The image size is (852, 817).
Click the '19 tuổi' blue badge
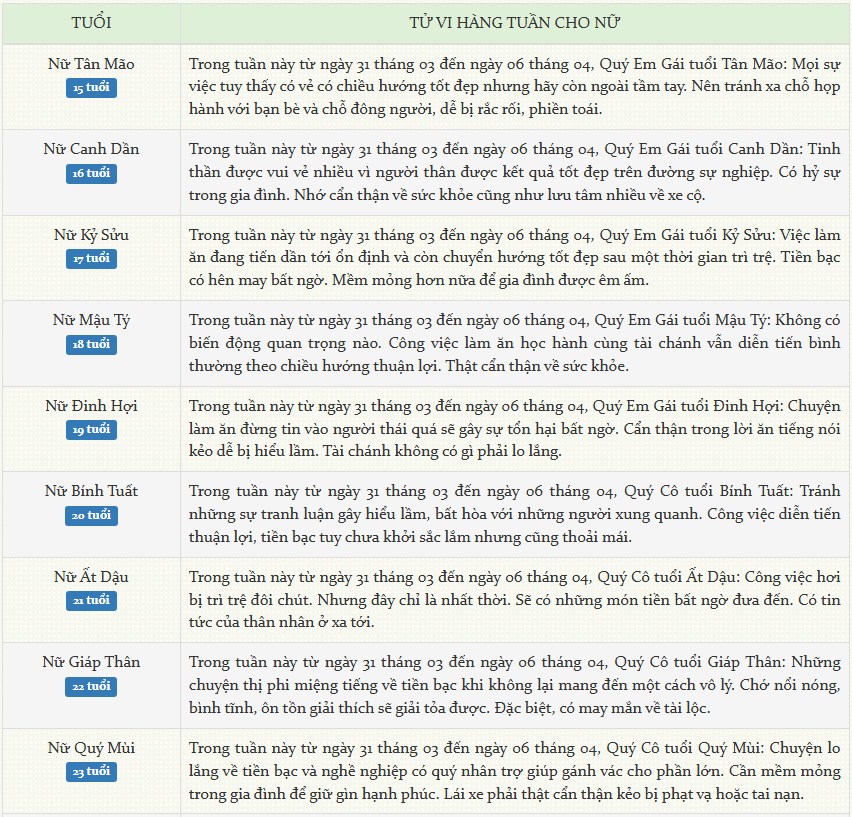[x=91, y=430]
